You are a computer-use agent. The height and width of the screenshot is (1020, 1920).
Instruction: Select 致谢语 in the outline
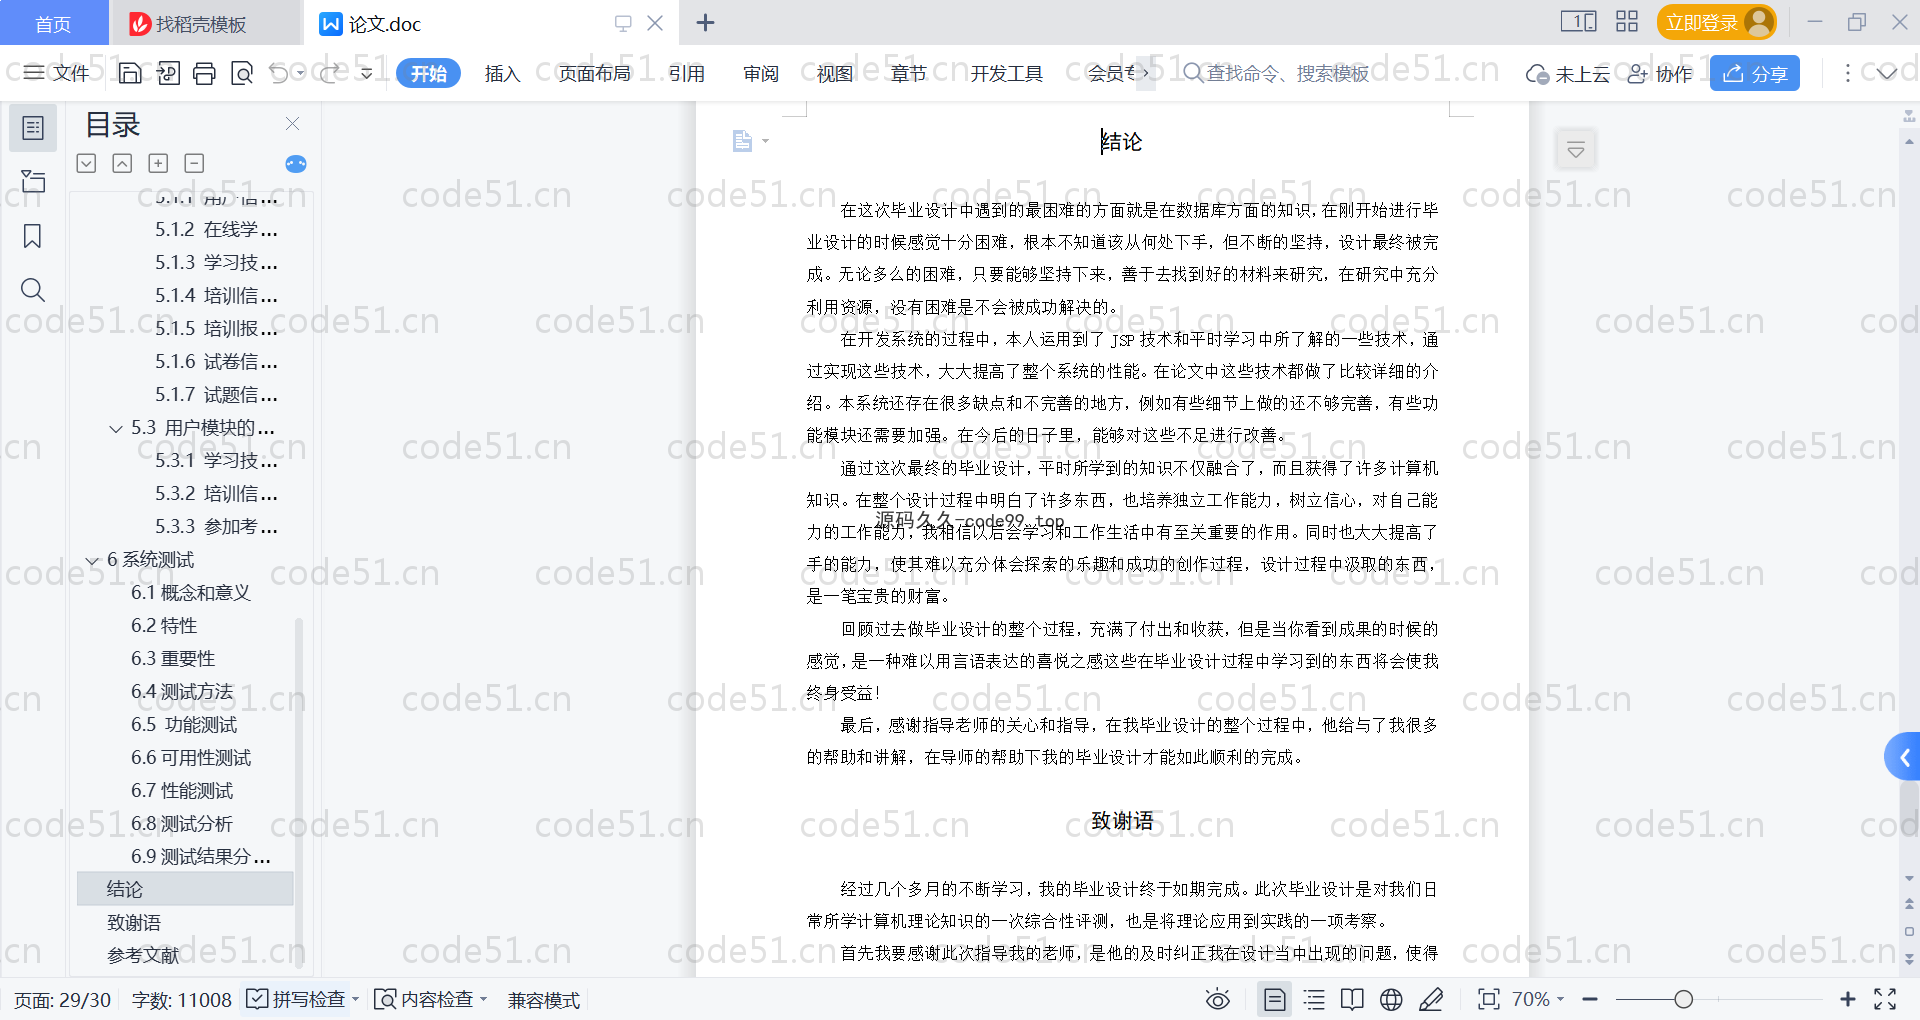(x=134, y=923)
